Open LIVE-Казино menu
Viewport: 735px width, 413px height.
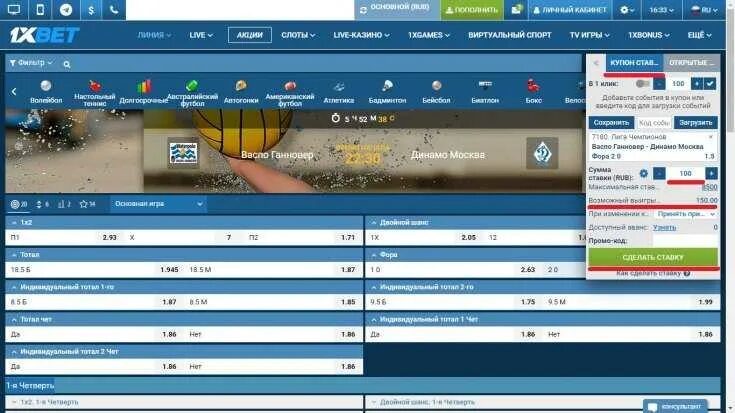click(x=361, y=35)
